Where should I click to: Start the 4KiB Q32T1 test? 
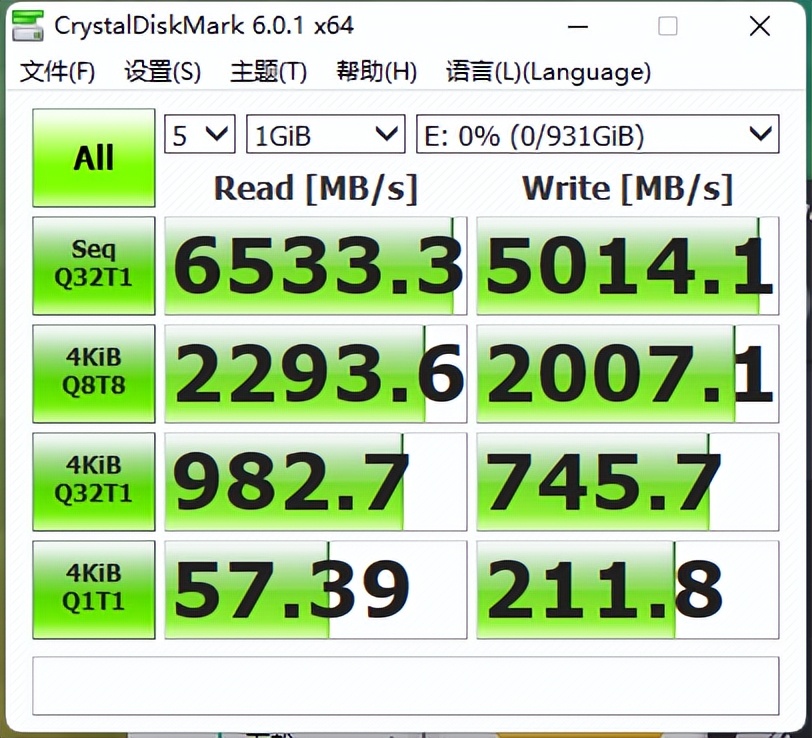94,482
